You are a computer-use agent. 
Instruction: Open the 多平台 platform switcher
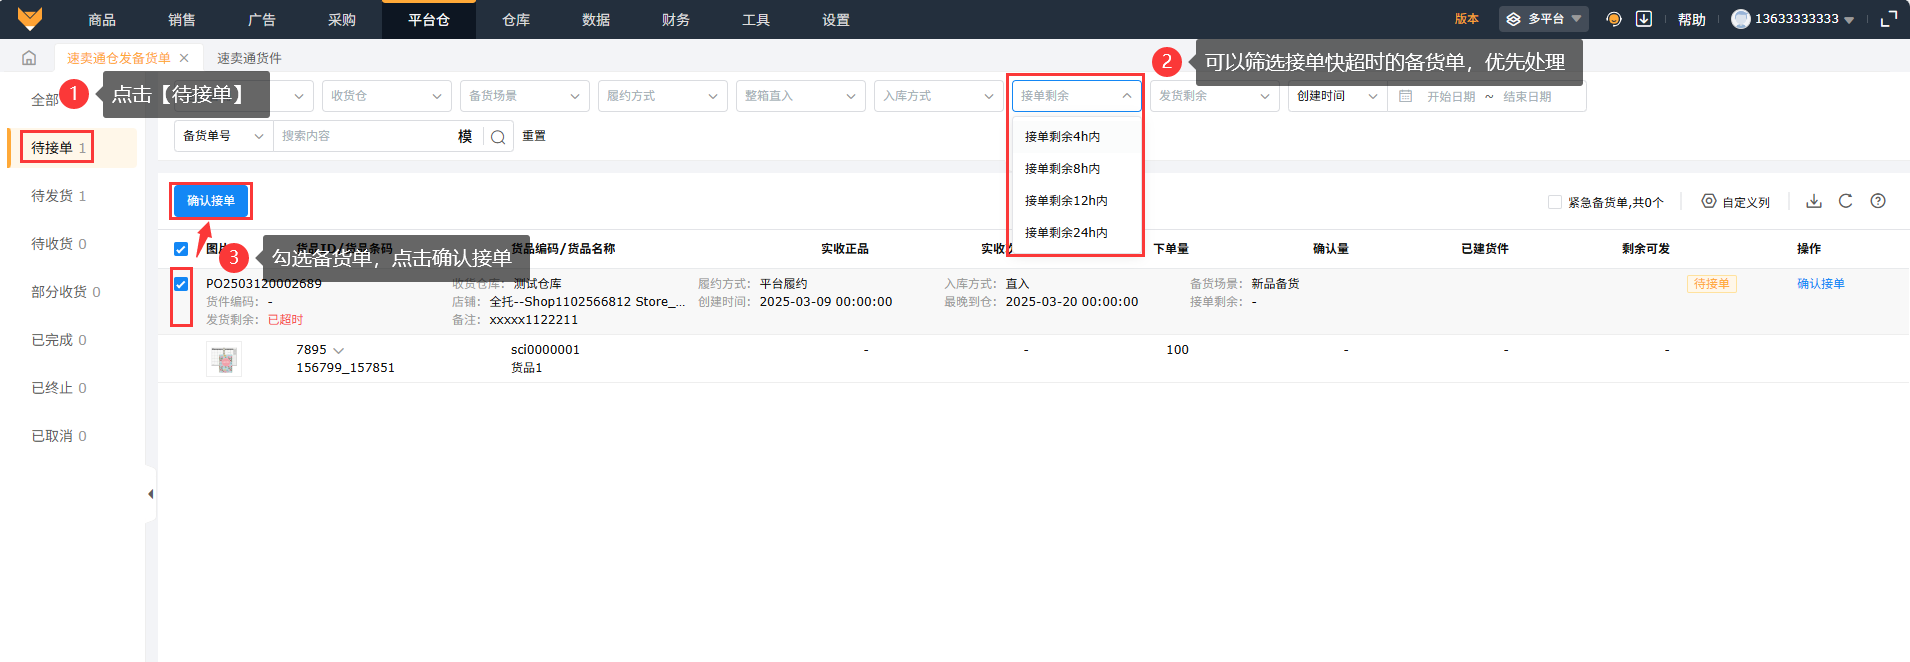(1543, 19)
